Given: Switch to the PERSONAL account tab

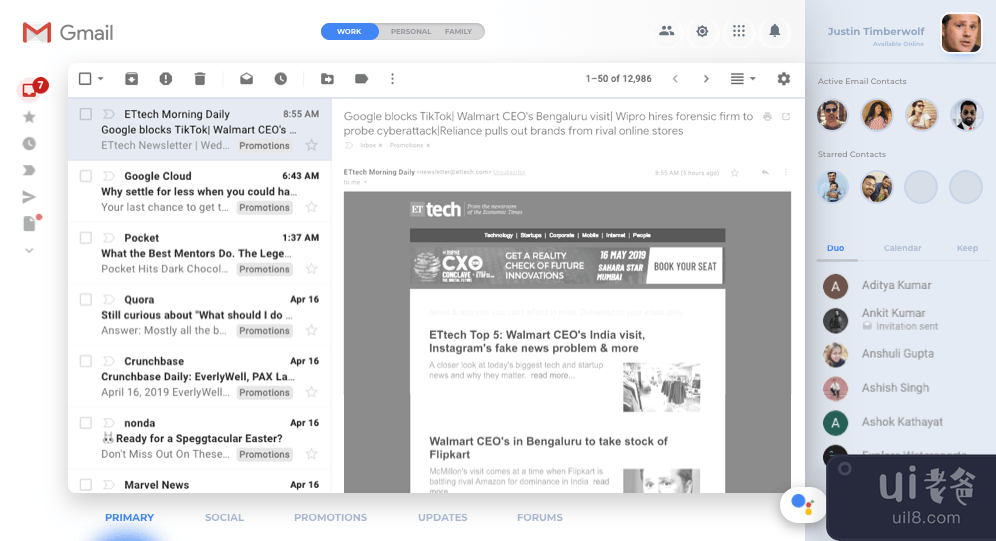Looking at the screenshot, I should (411, 31).
